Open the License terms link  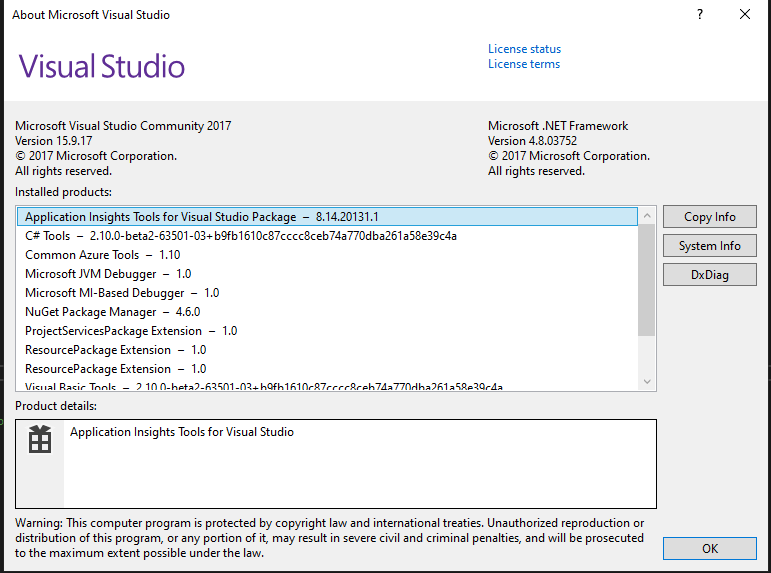pos(524,64)
